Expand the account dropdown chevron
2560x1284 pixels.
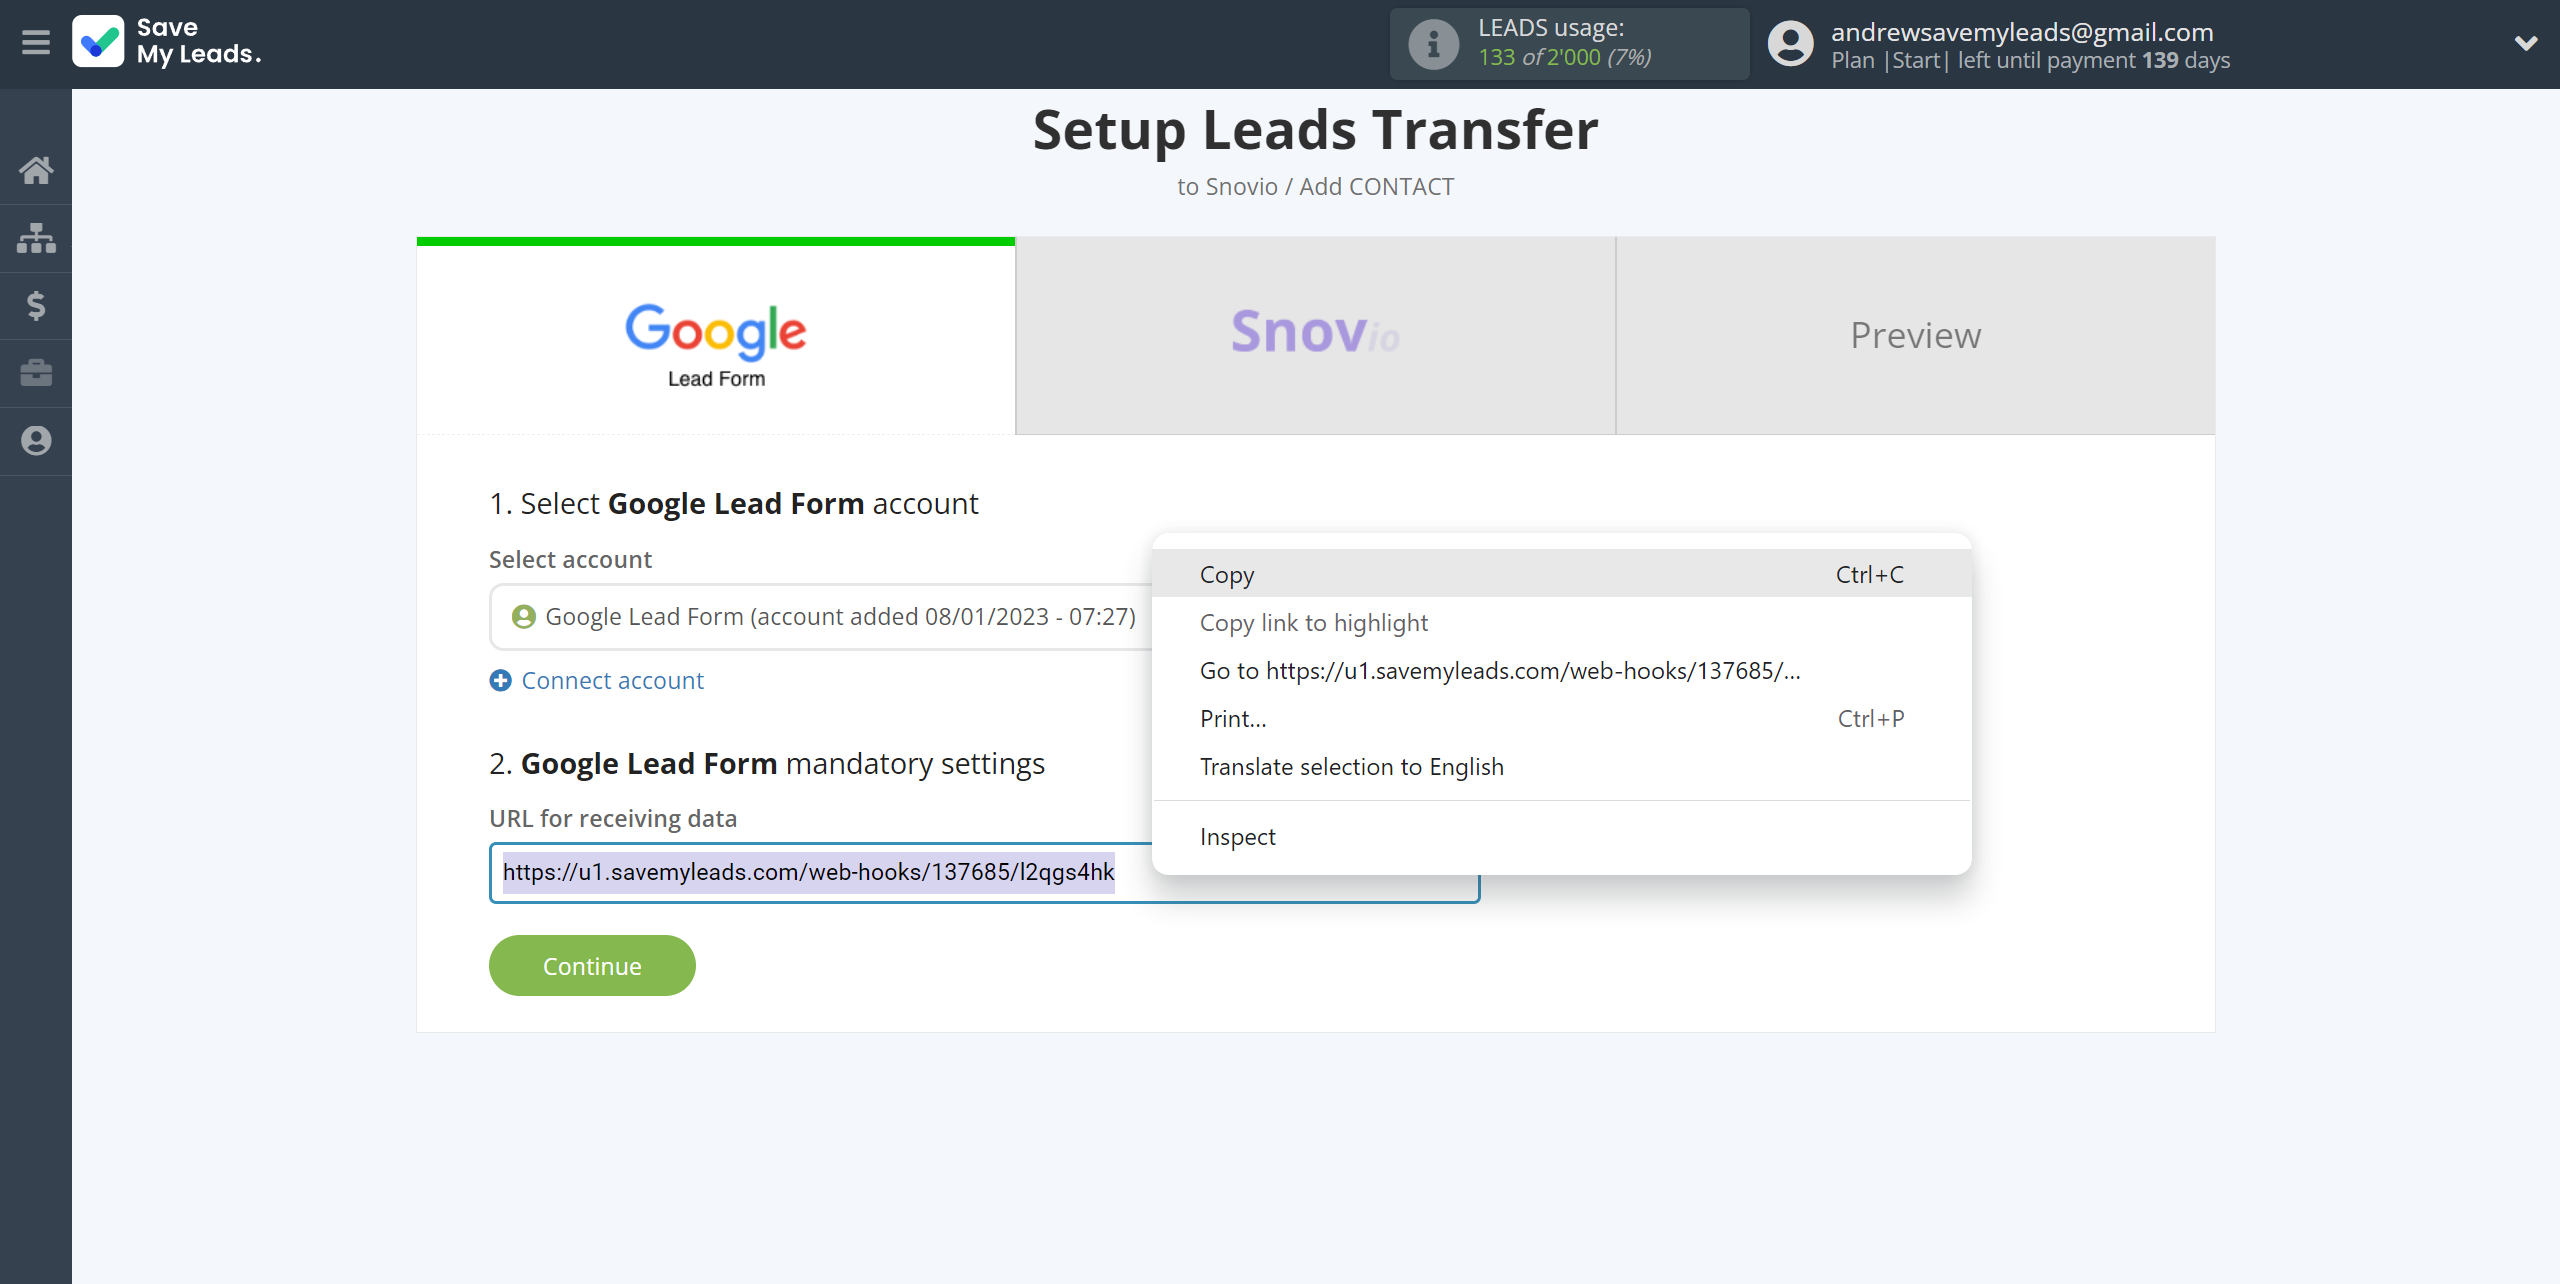point(2526,43)
